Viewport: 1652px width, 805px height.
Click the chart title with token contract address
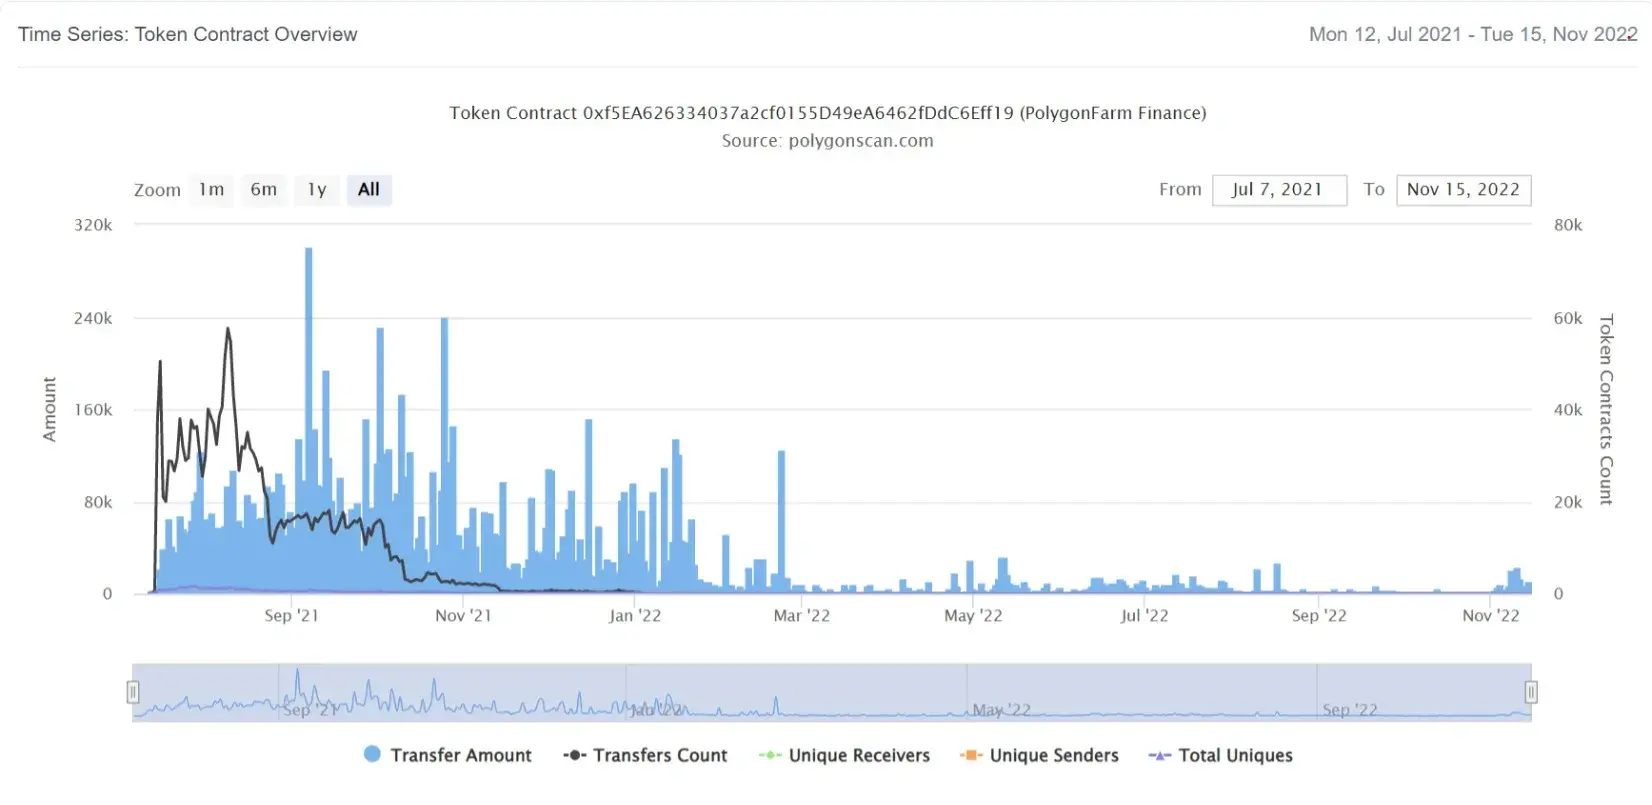(x=828, y=113)
